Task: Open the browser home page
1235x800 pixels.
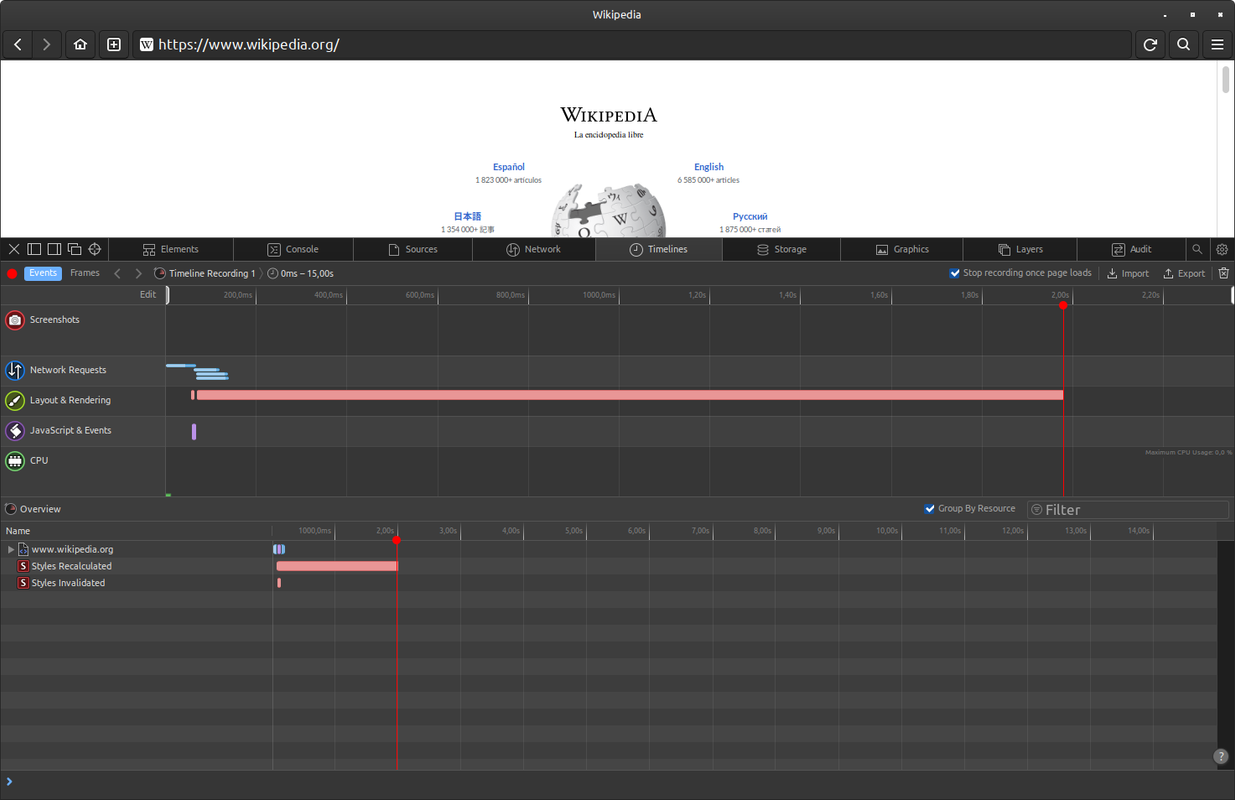Action: click(x=80, y=45)
